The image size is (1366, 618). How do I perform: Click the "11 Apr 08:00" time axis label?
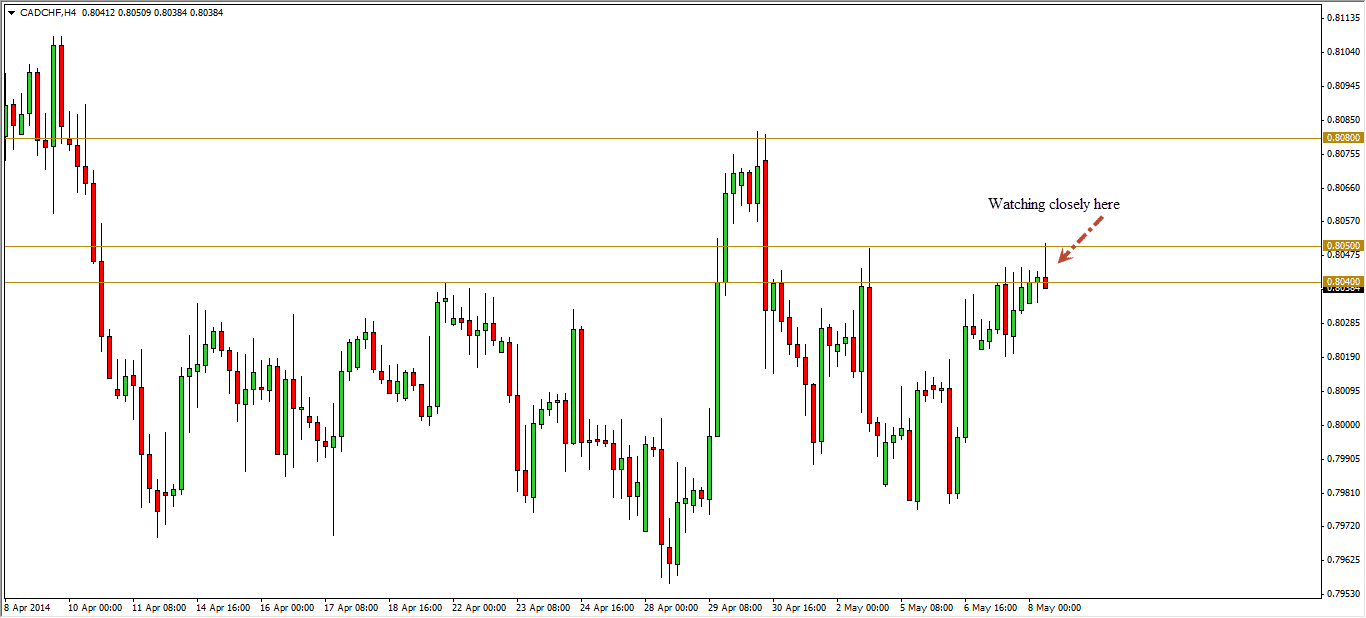[159, 607]
